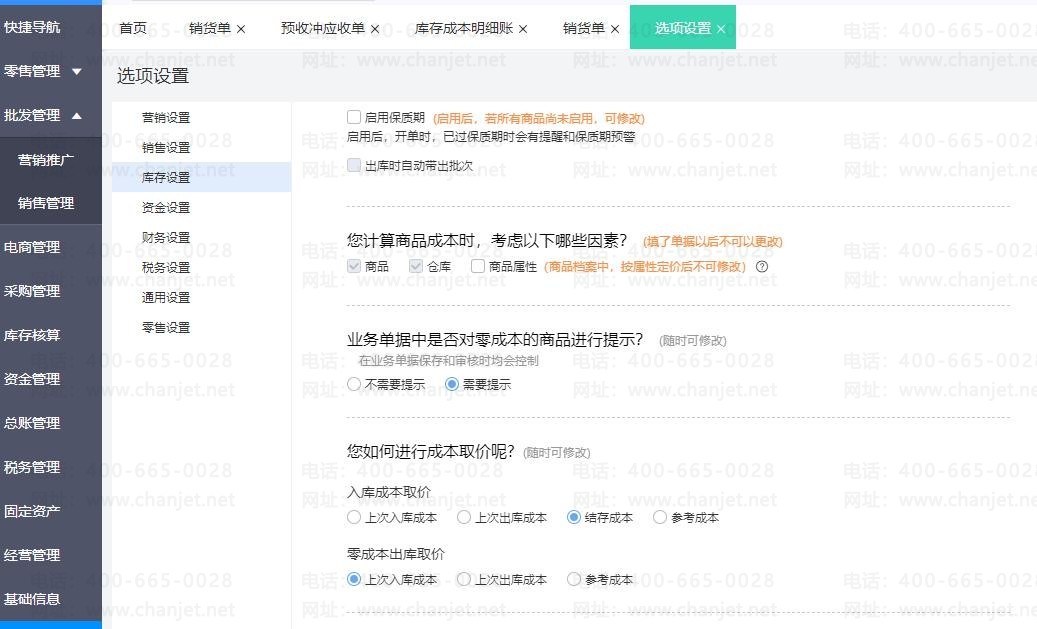Open 库存设置 settings section

point(201,177)
